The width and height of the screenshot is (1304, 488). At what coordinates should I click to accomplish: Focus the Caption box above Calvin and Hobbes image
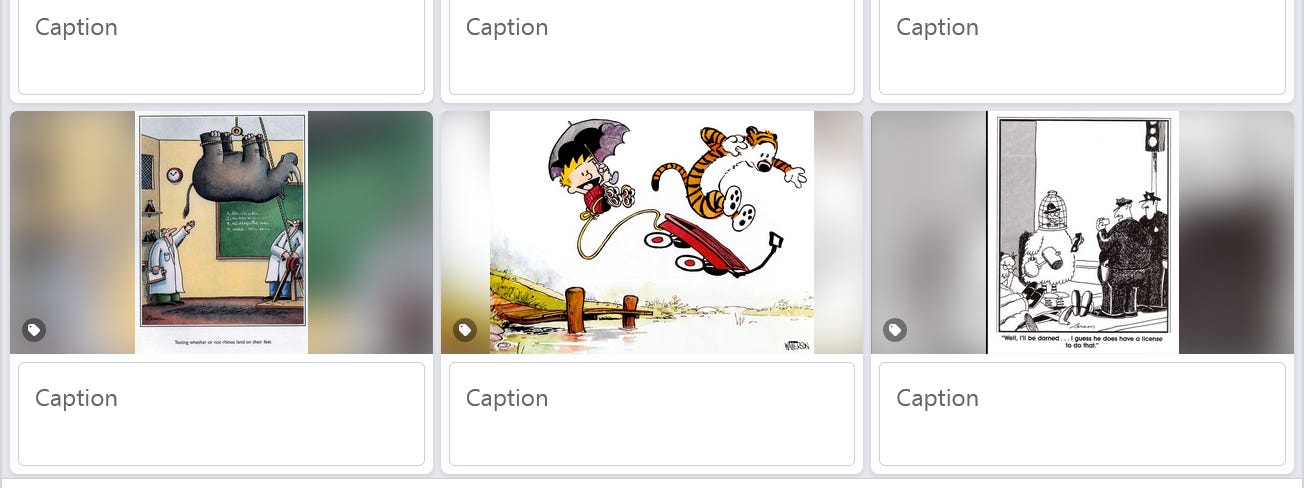pyautogui.click(x=652, y=46)
